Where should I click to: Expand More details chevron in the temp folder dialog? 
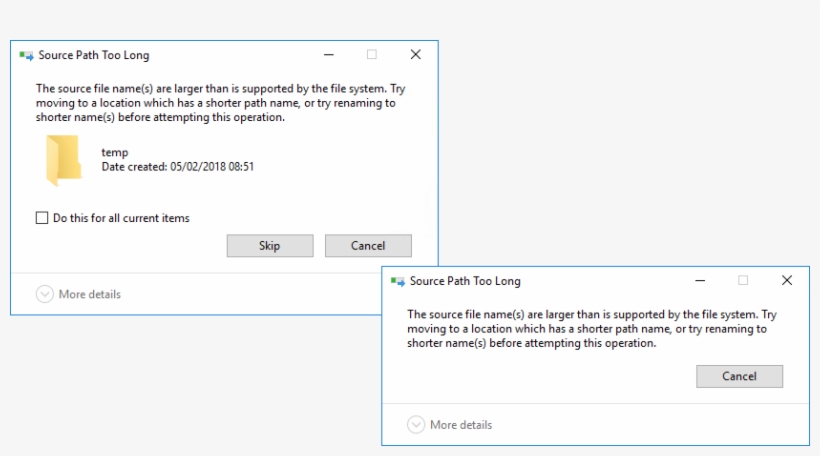[x=44, y=294]
